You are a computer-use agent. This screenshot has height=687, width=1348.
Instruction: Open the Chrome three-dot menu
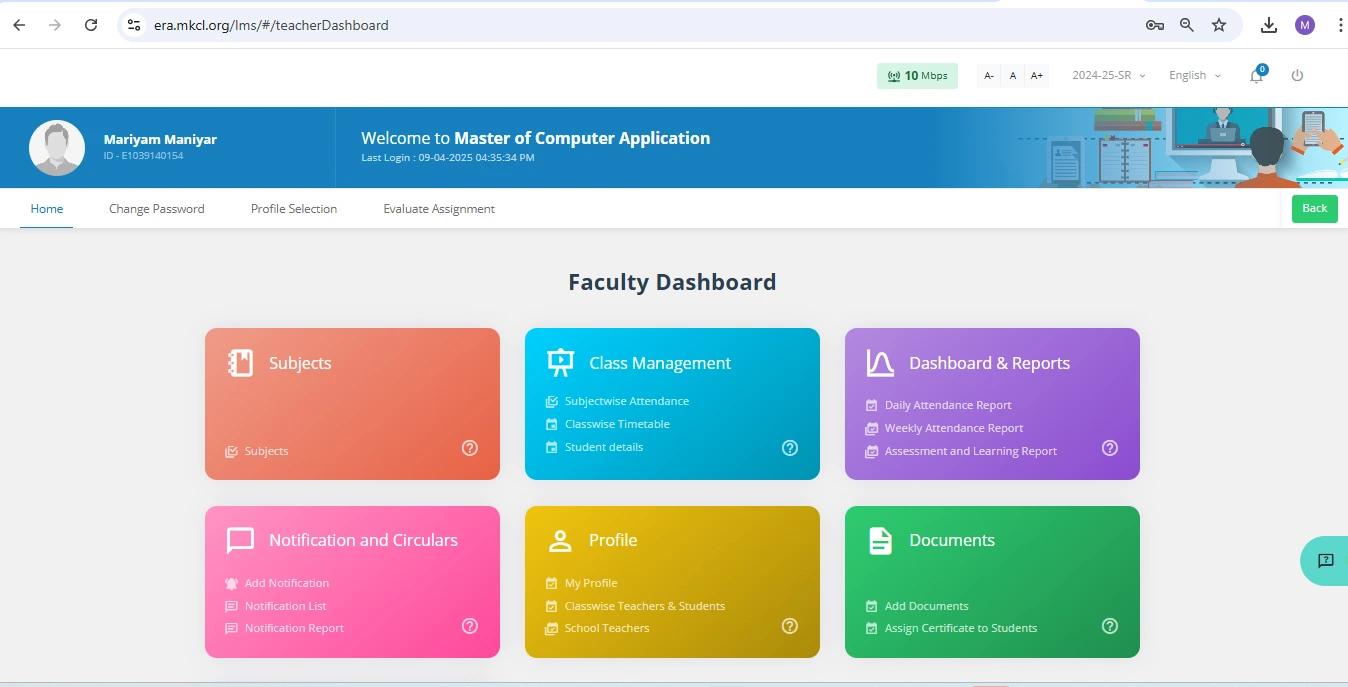(x=1340, y=25)
